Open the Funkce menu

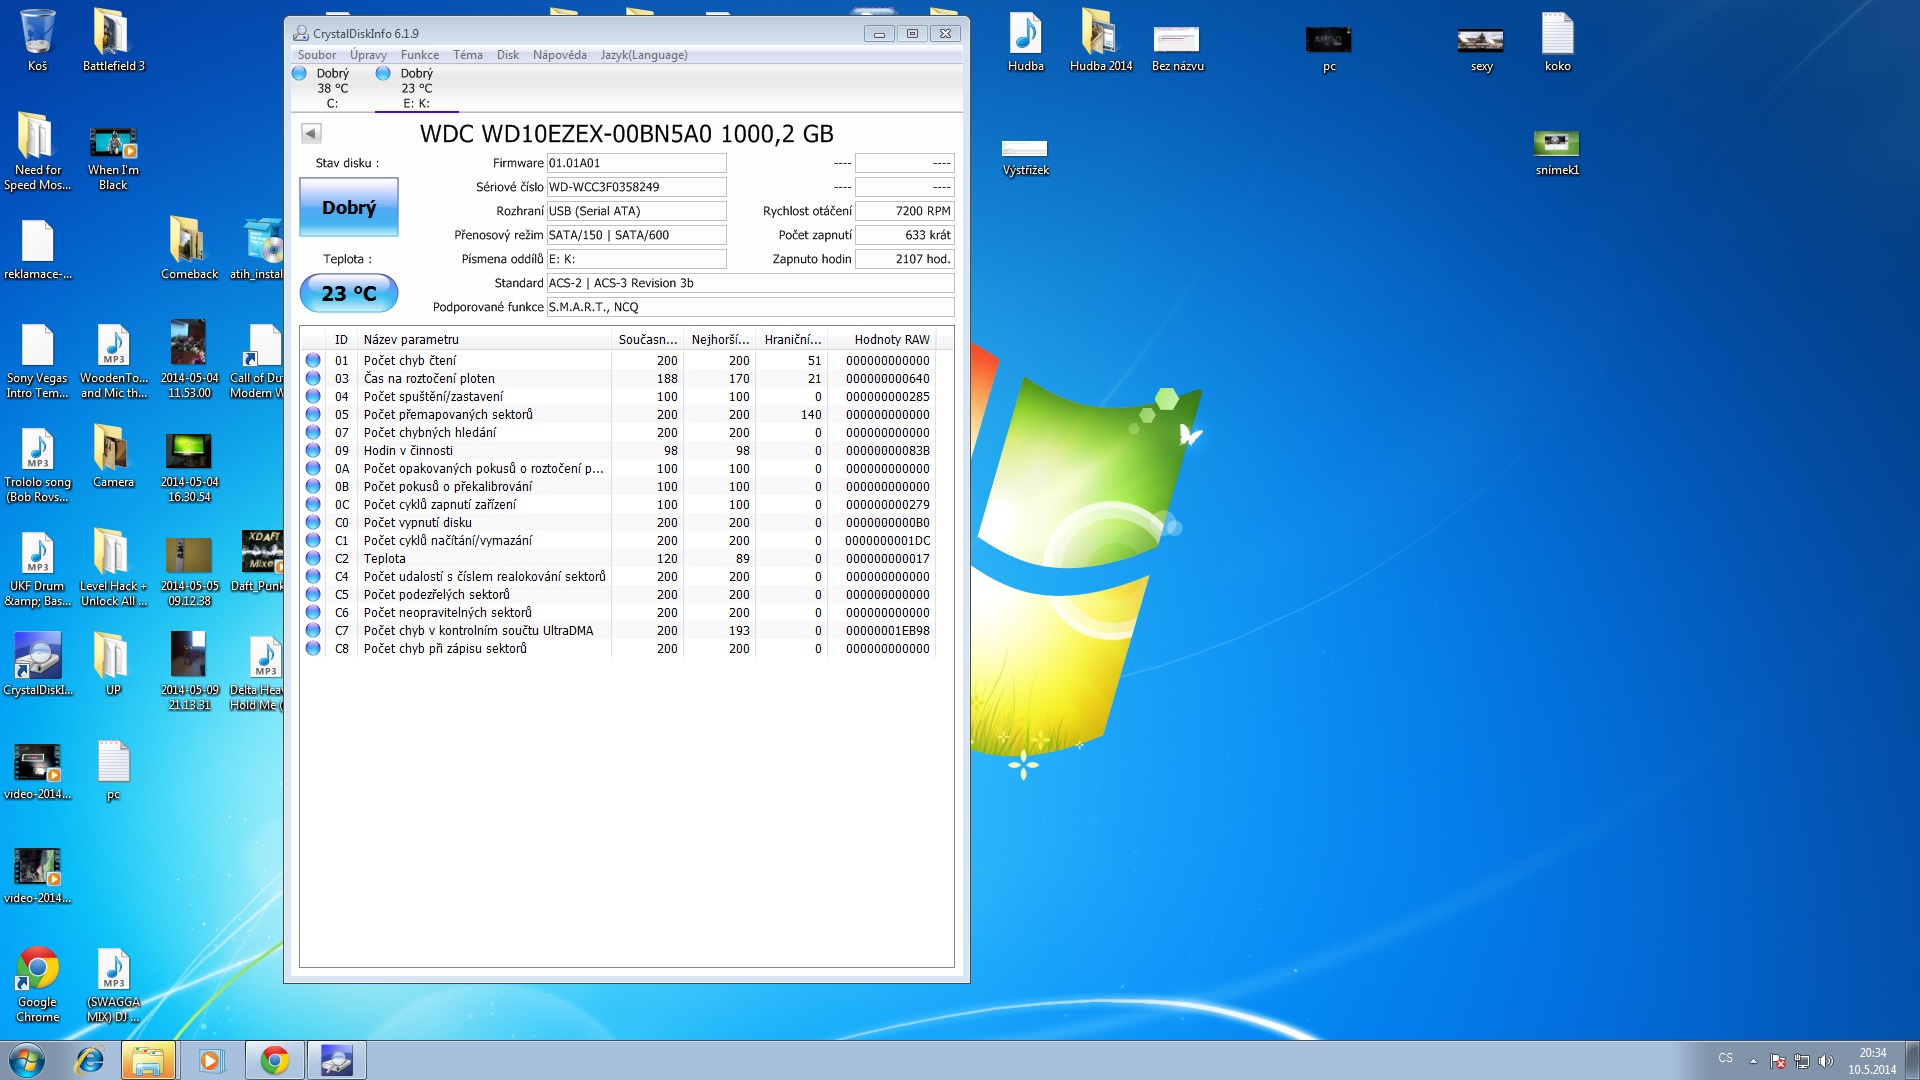click(x=420, y=55)
